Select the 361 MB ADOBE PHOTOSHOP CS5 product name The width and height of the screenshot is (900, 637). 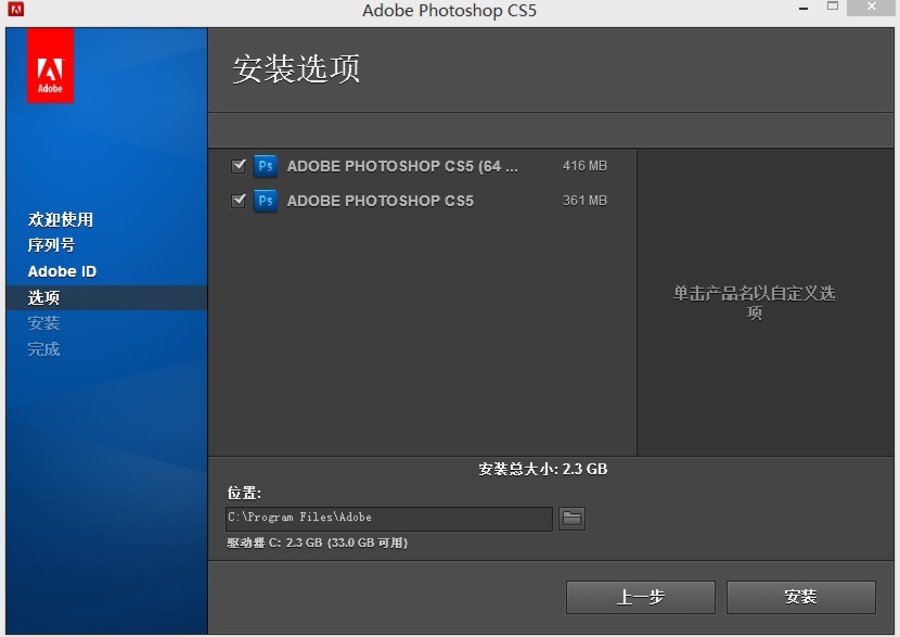[380, 200]
